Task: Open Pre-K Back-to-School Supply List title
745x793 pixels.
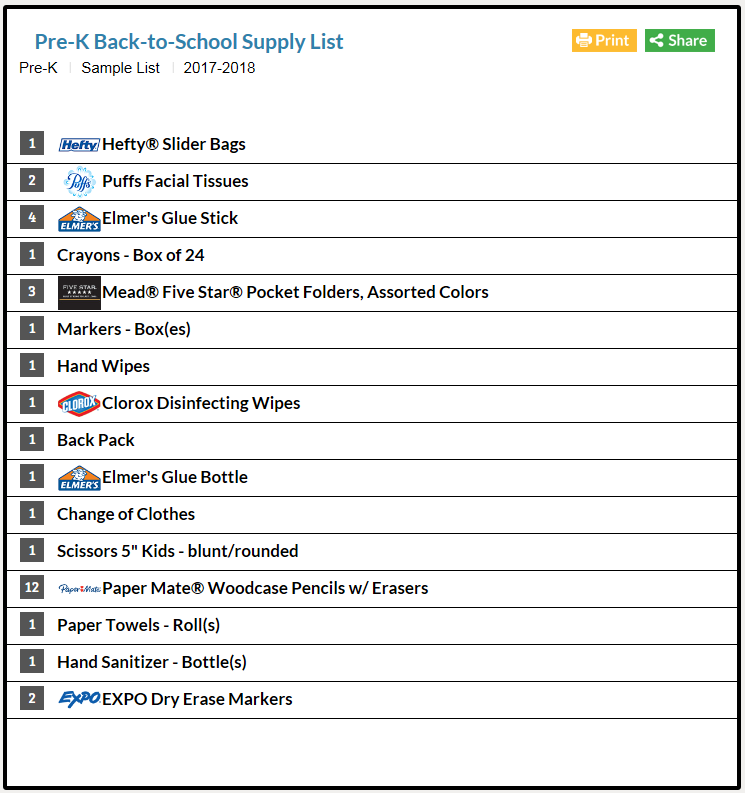Action: point(189,41)
